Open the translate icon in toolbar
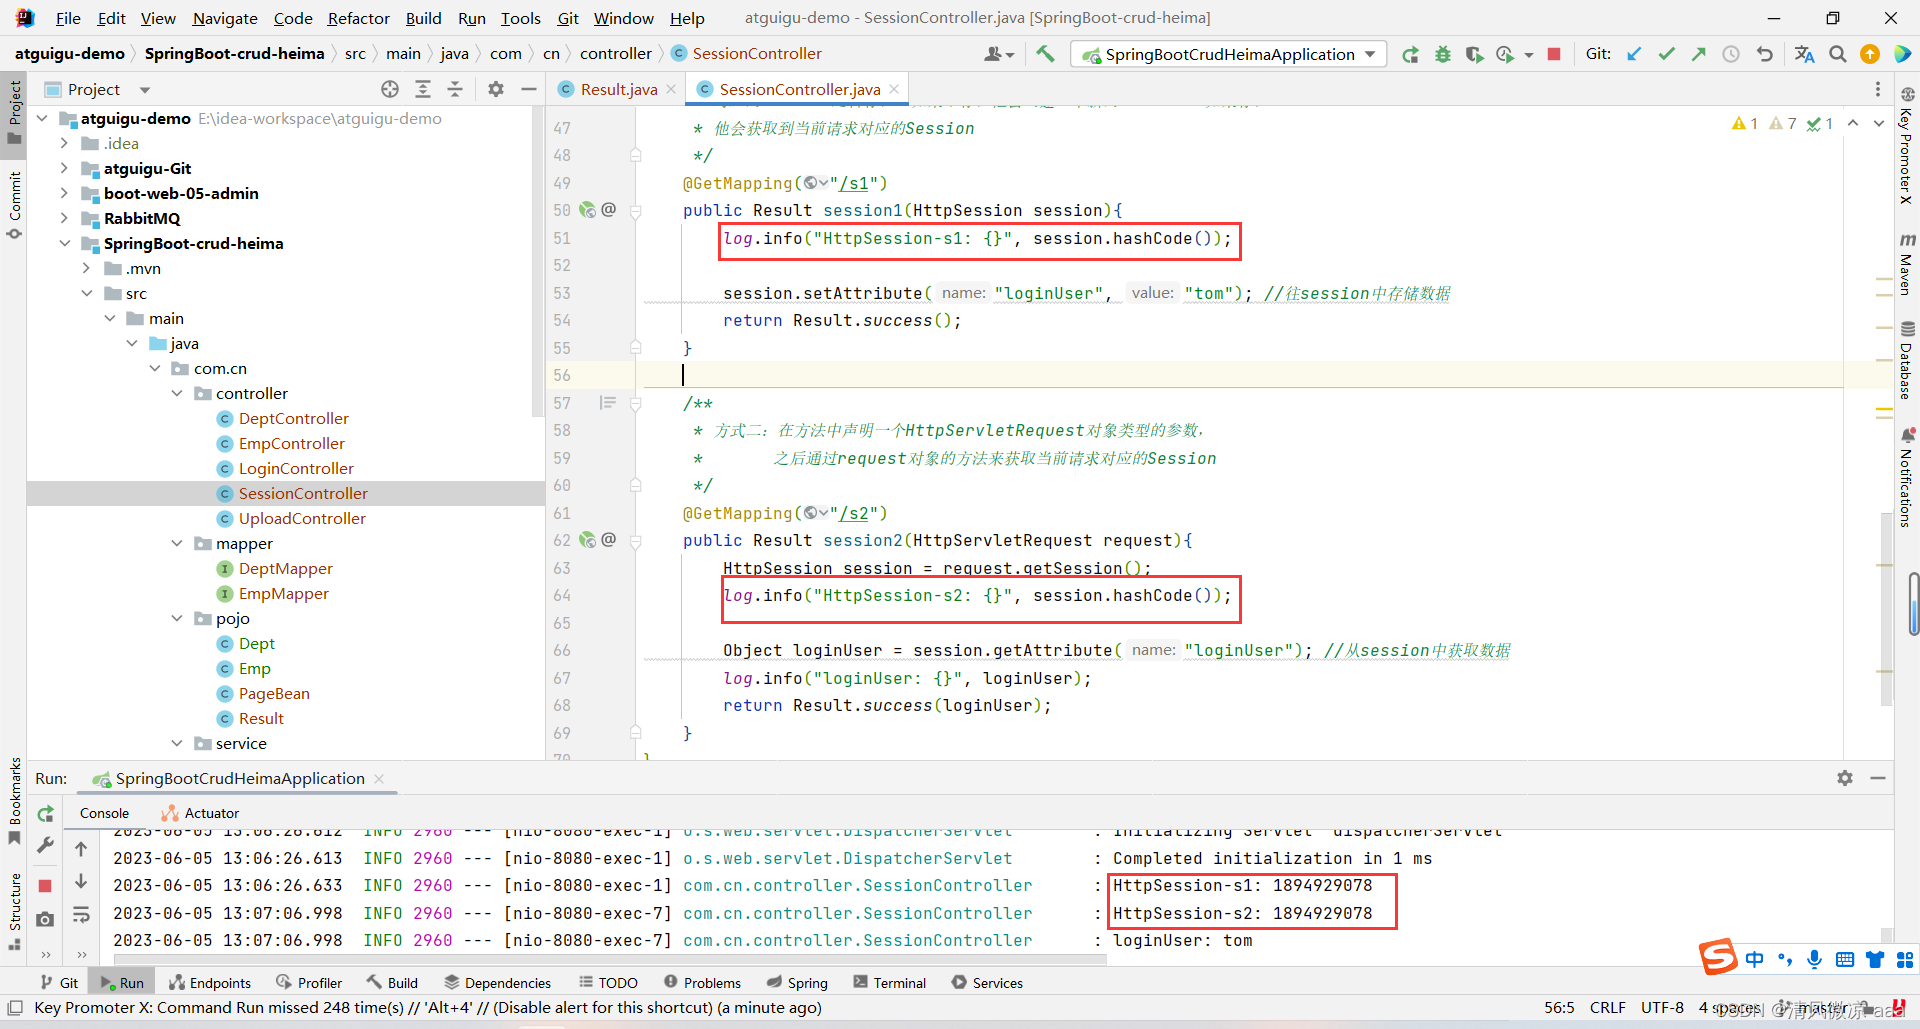Viewport: 1920px width, 1029px height. point(1804,54)
